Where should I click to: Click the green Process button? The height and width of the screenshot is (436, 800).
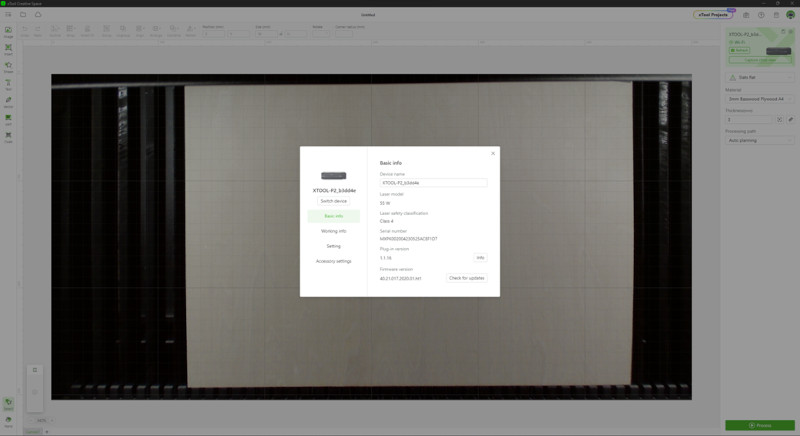(760, 425)
